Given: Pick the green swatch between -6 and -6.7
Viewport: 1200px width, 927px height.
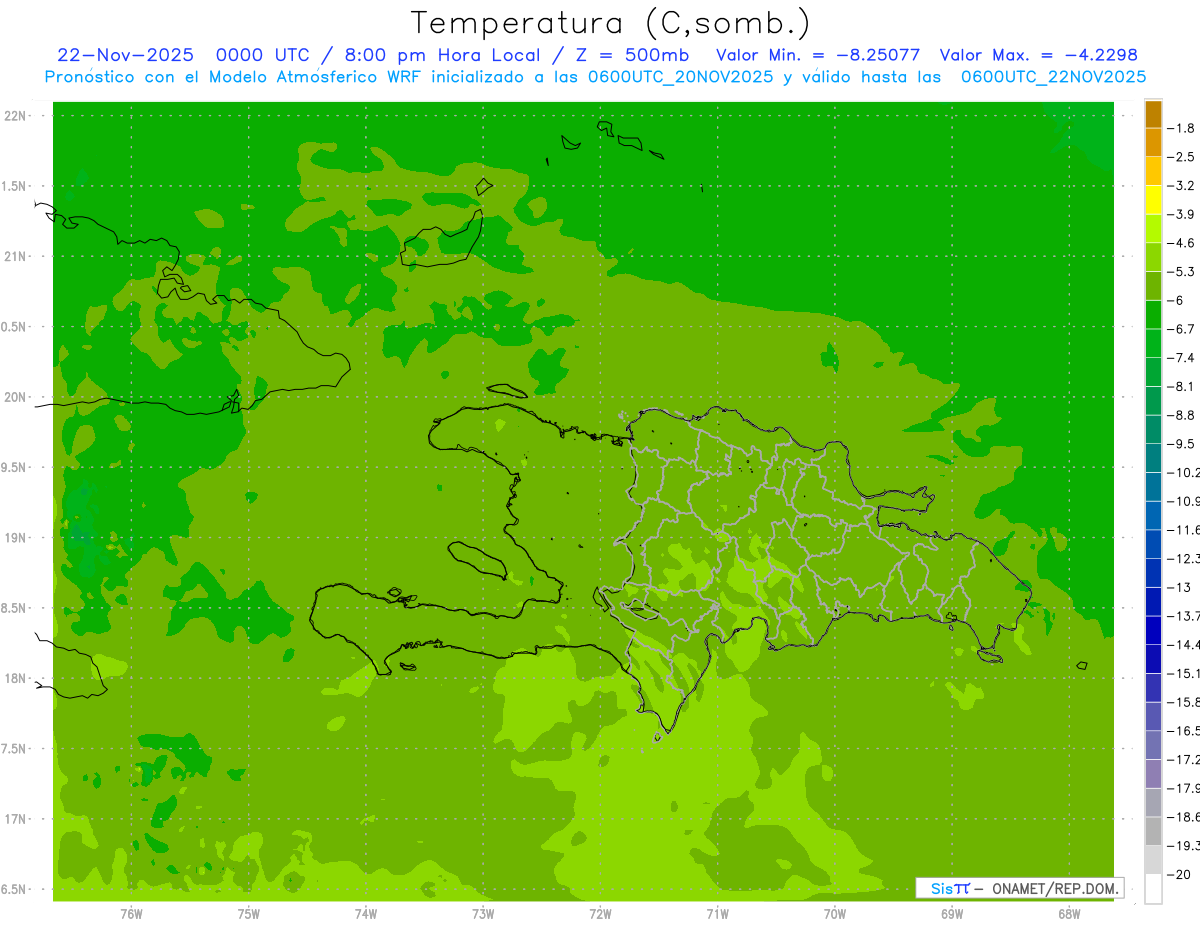Looking at the screenshot, I should click(x=1153, y=315).
